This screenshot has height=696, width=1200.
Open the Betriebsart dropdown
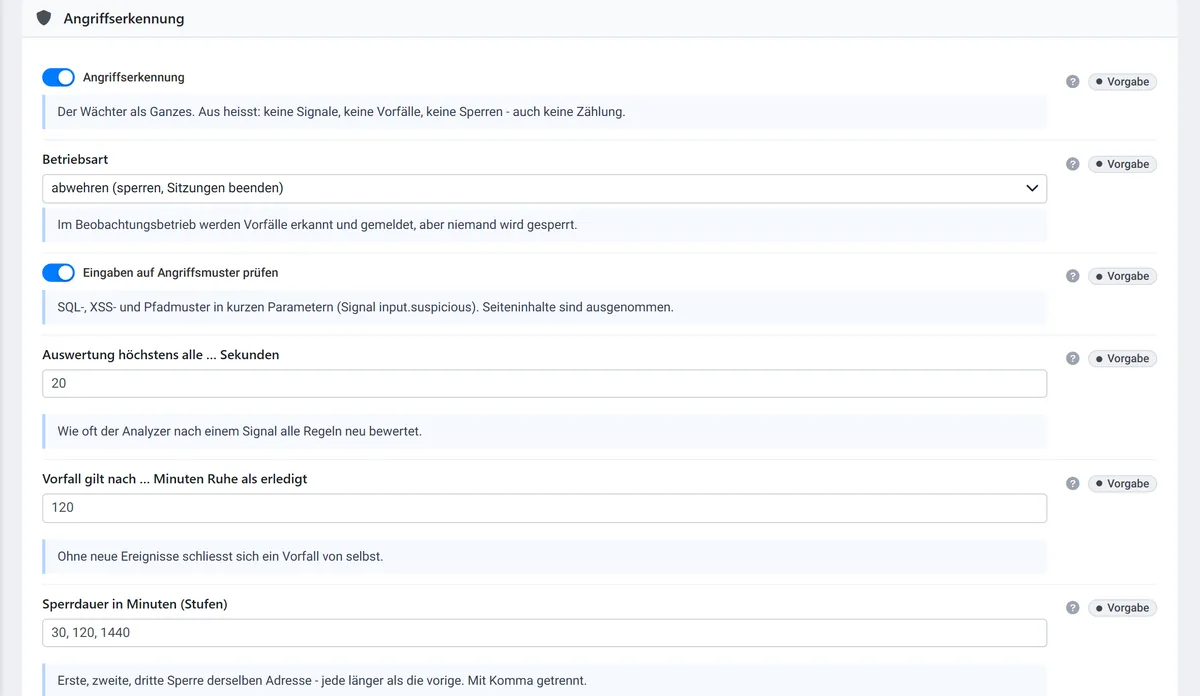click(x=544, y=188)
